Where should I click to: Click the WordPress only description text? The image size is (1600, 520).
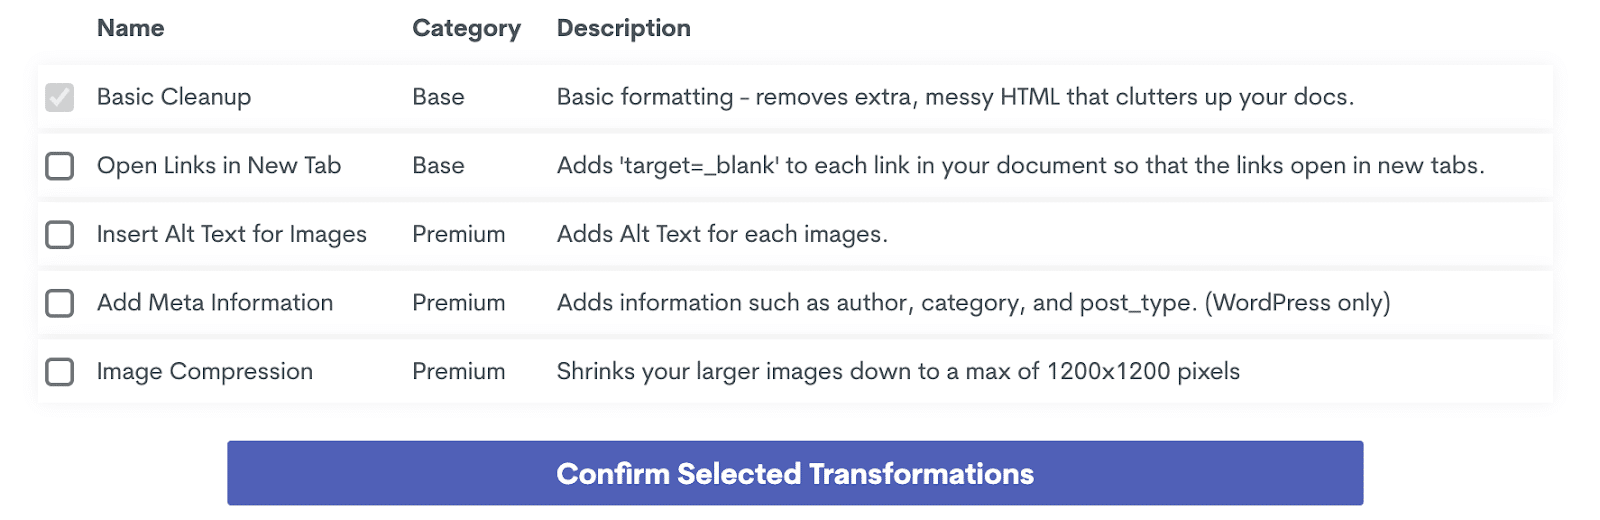coord(1297,303)
